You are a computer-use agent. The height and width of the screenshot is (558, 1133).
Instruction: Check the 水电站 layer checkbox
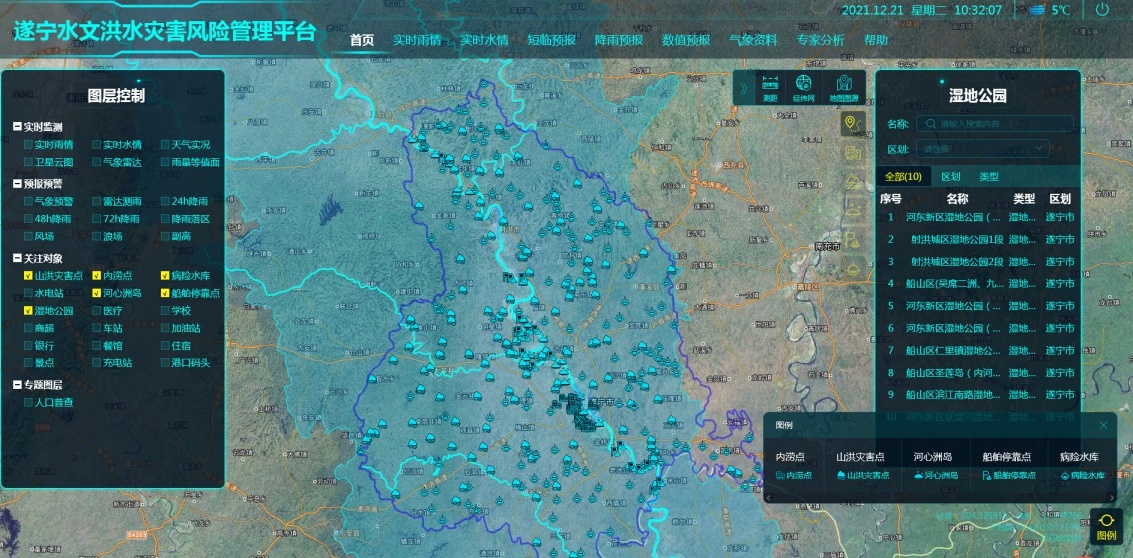[29, 294]
